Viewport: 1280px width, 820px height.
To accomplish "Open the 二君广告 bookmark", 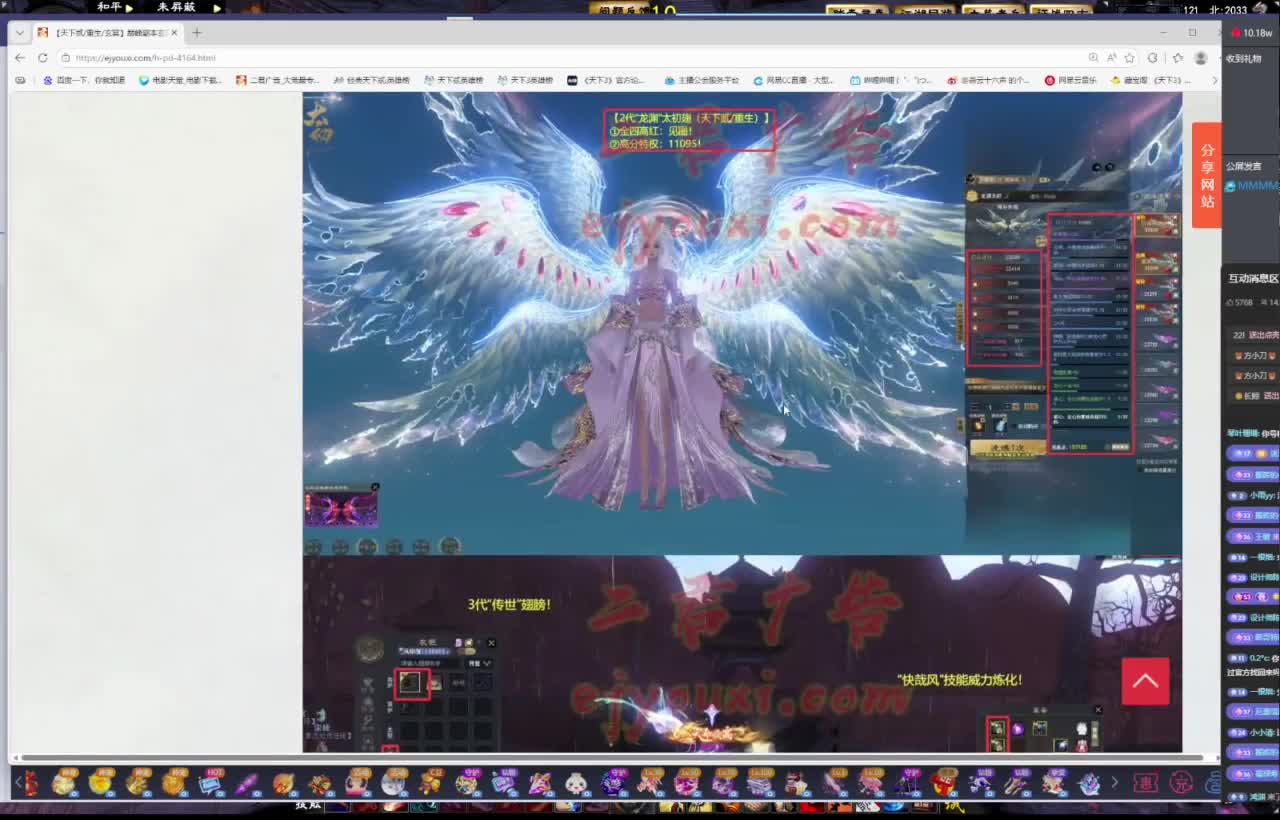I will point(277,80).
